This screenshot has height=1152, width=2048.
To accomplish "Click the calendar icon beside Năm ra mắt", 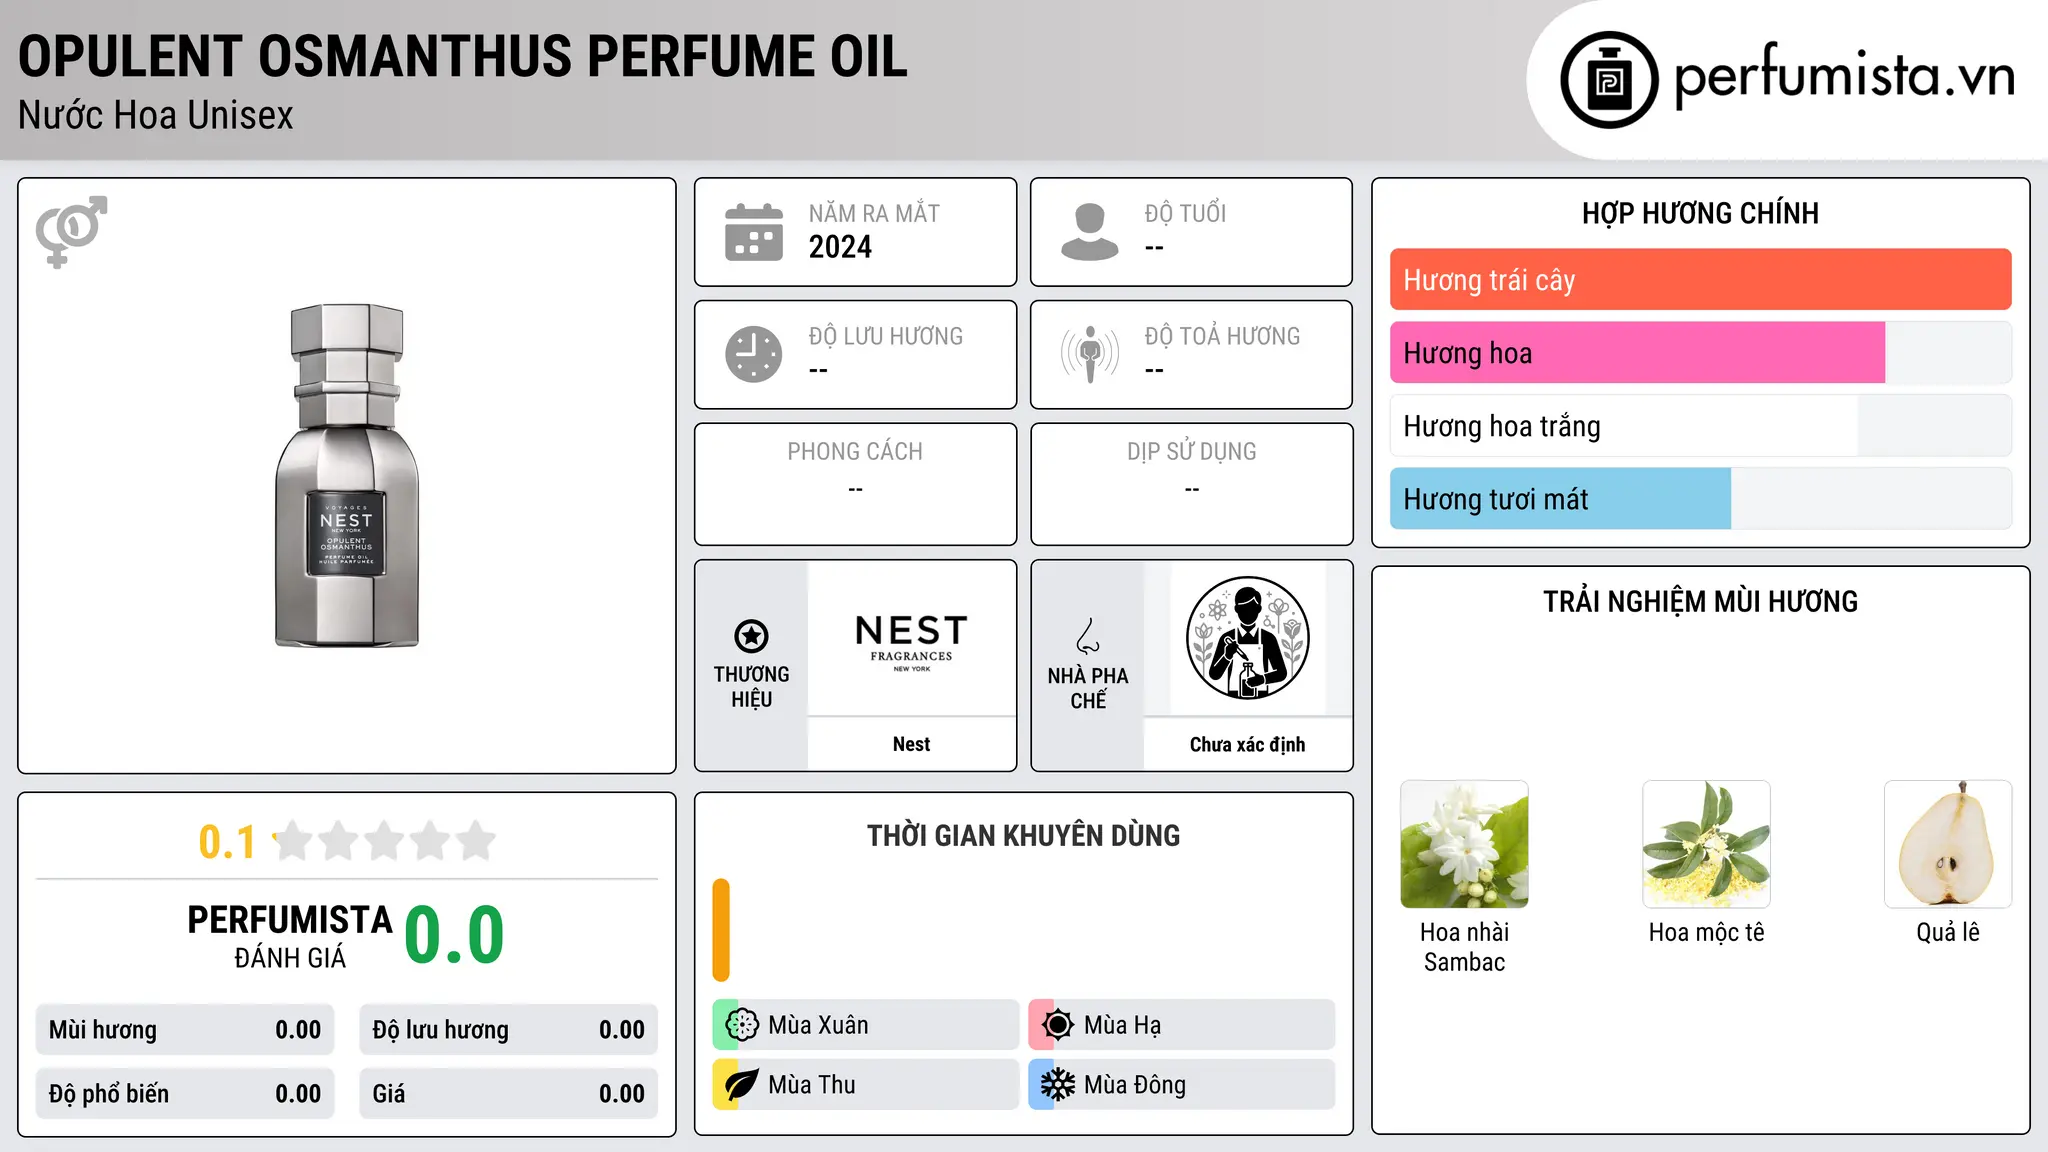I will pos(754,232).
